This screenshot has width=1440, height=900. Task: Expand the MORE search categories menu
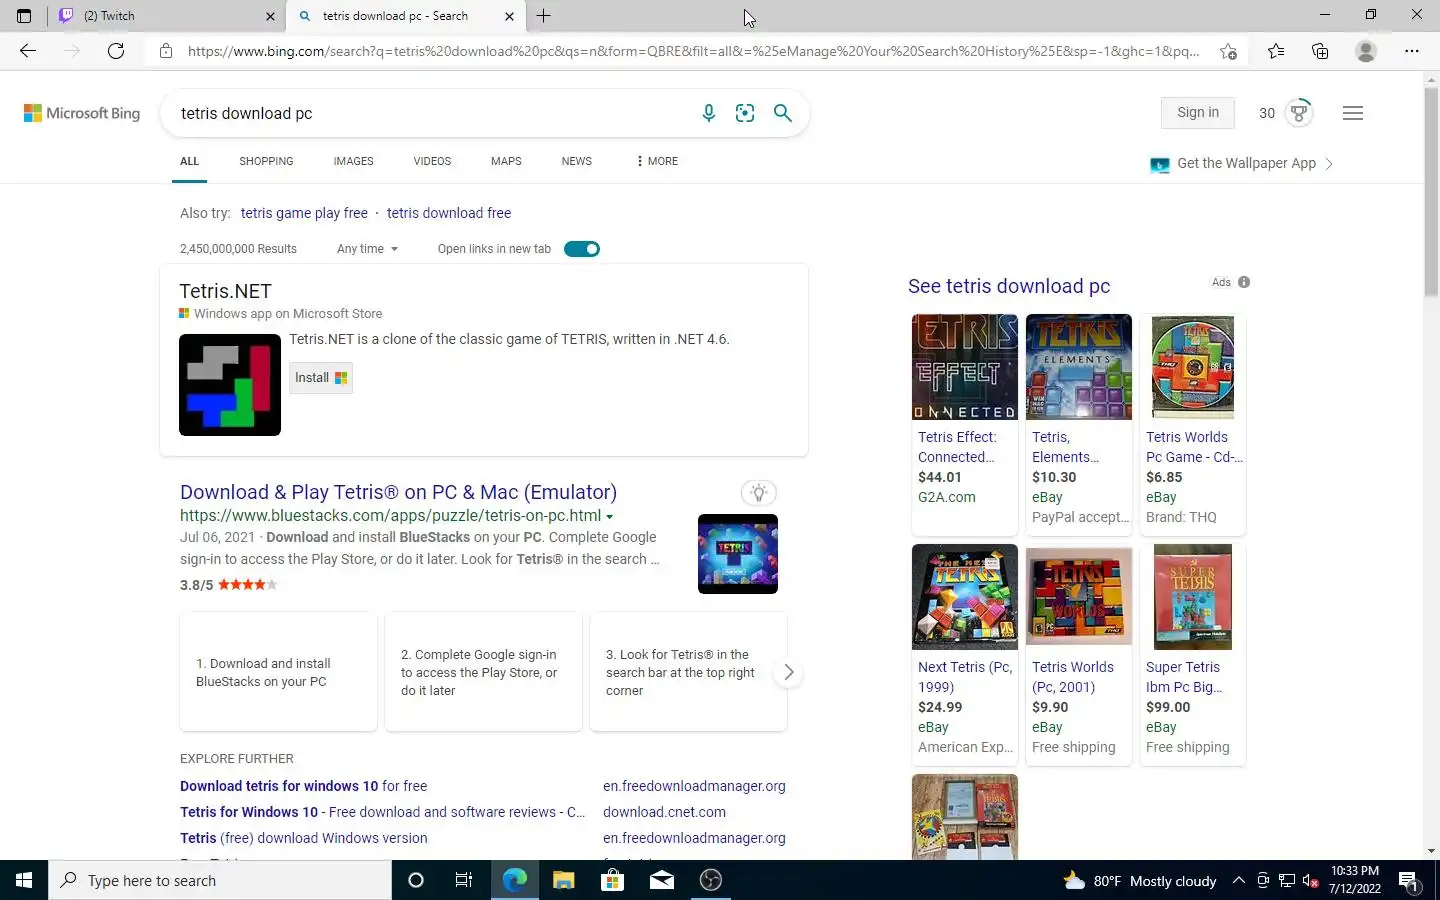click(x=657, y=161)
